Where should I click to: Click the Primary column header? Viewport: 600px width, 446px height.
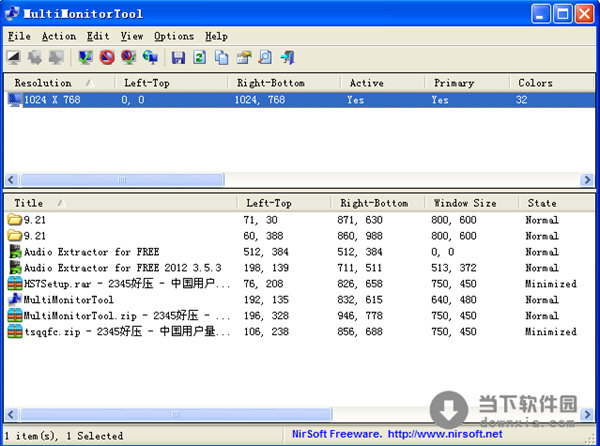(x=467, y=83)
